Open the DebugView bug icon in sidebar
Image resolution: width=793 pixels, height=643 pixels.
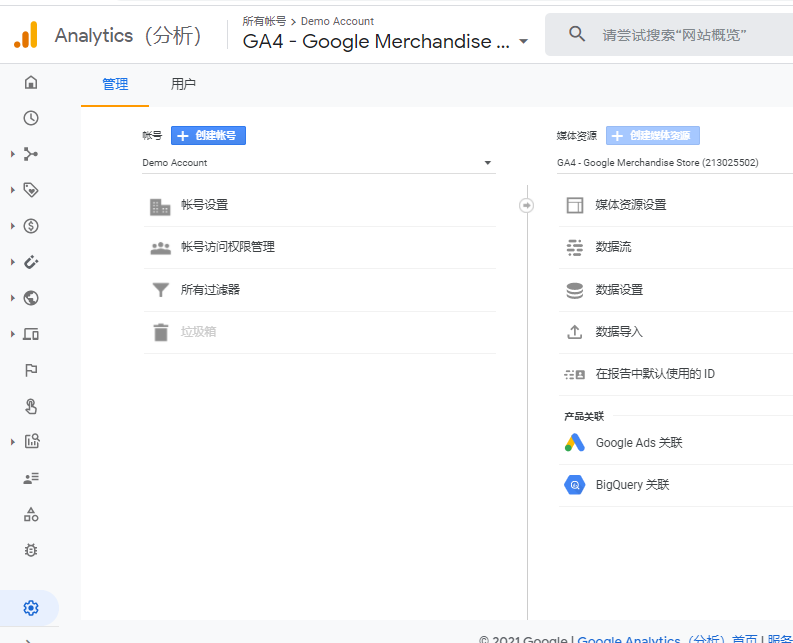click(x=31, y=550)
